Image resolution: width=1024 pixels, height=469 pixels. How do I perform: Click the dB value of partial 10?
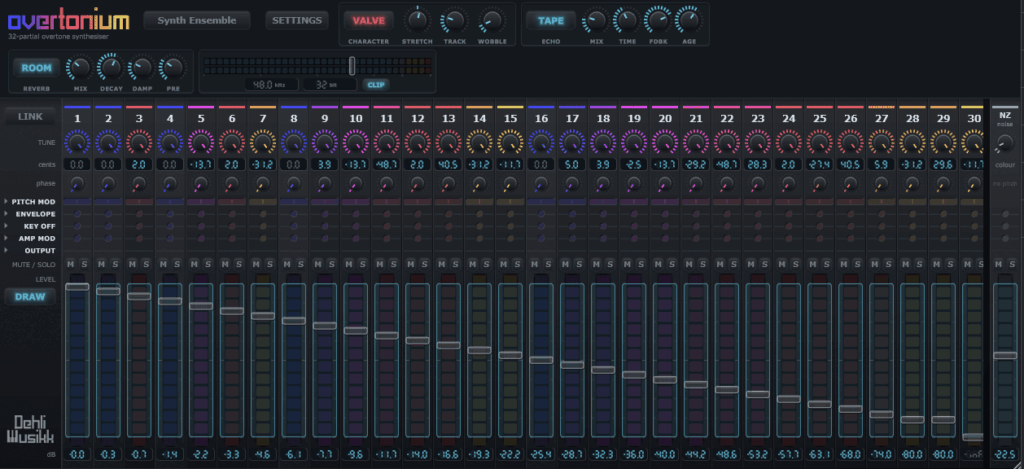pos(355,455)
